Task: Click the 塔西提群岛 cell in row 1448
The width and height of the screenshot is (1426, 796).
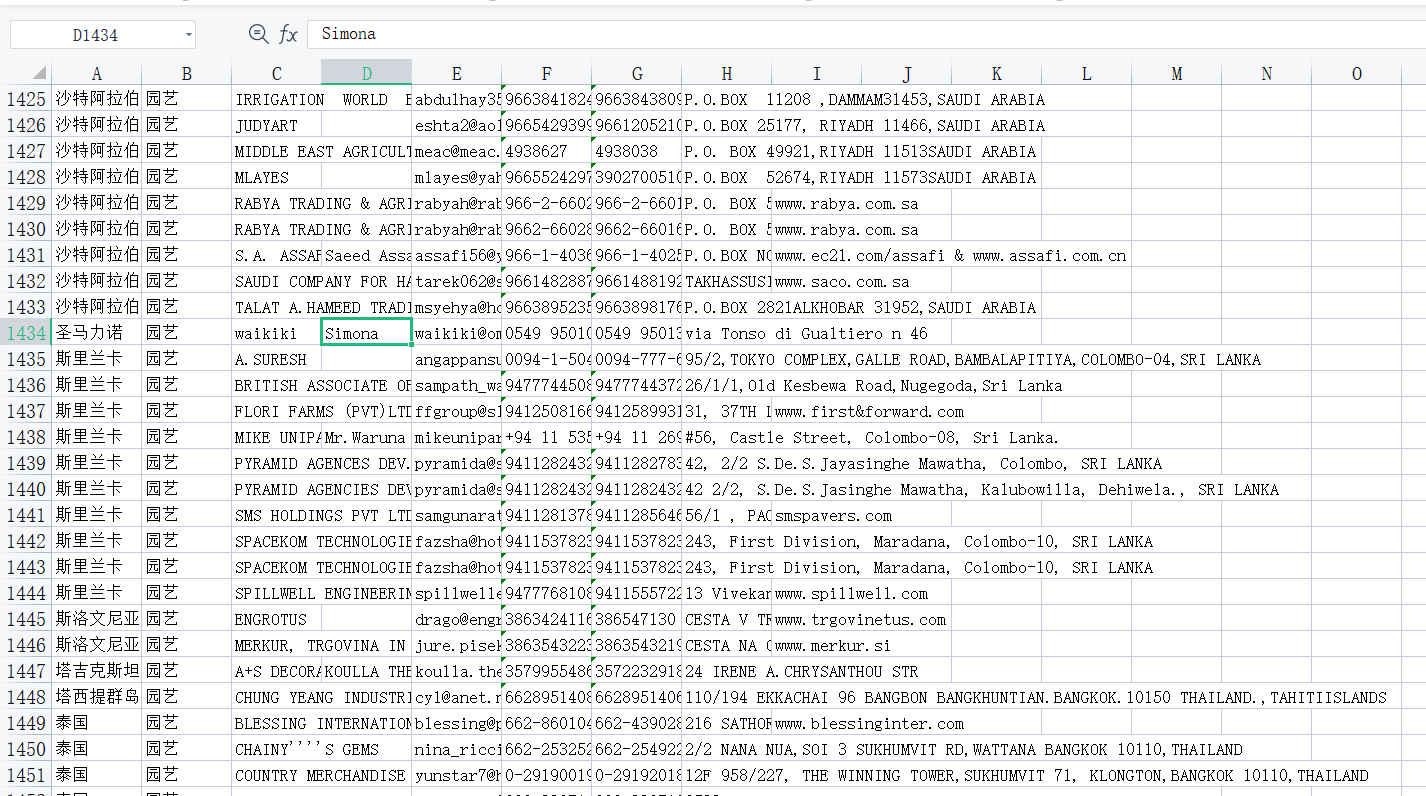Action: (x=97, y=697)
